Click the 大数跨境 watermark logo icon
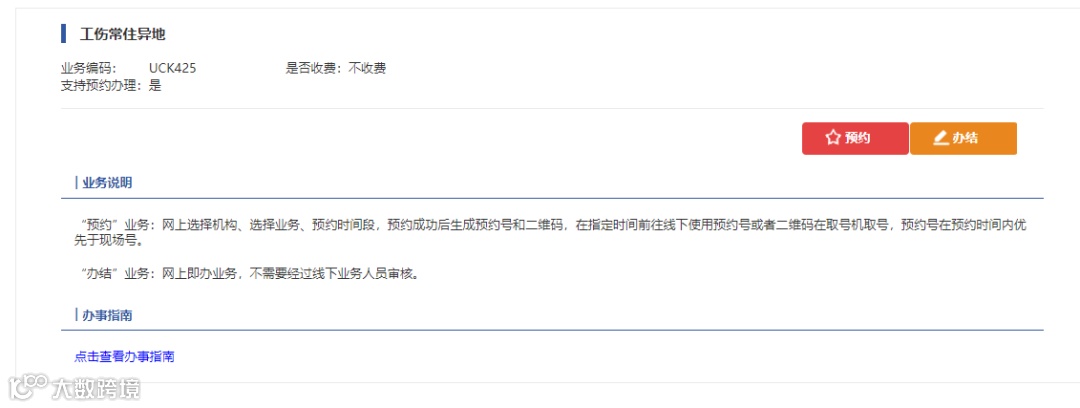Viewport: 1080px width, 408px height. point(28,388)
